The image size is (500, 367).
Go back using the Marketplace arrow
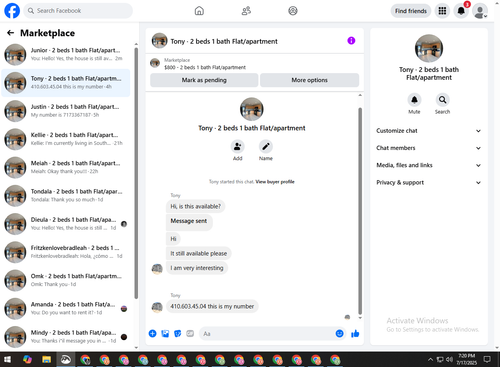(11, 33)
